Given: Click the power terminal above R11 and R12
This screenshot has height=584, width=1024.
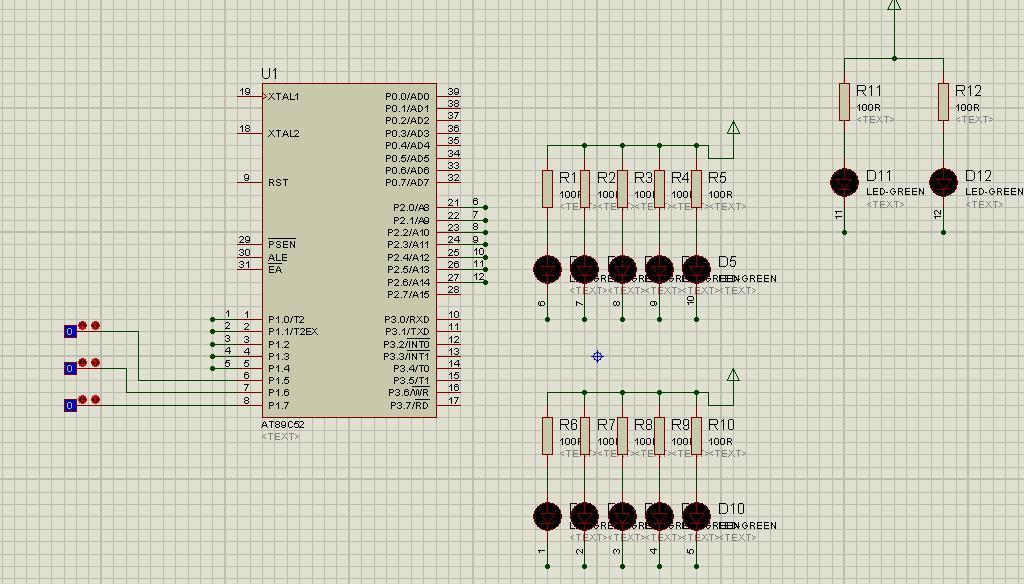Looking at the screenshot, I should point(894,5).
